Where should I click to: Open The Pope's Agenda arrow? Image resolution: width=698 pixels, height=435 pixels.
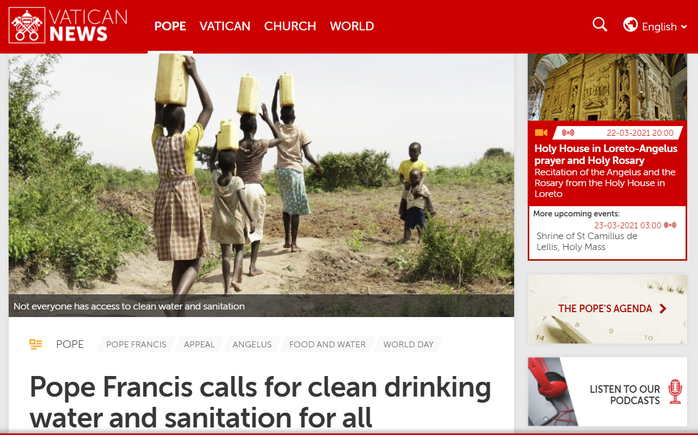pyautogui.click(x=663, y=309)
